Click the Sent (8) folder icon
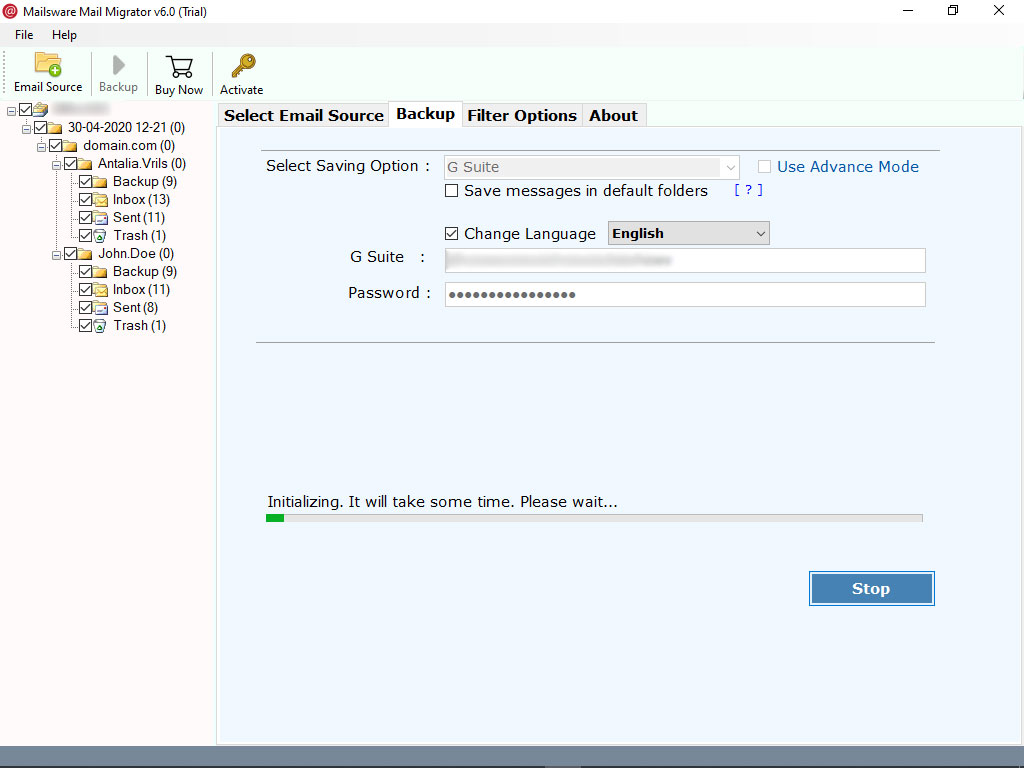1024x768 pixels. coord(101,308)
